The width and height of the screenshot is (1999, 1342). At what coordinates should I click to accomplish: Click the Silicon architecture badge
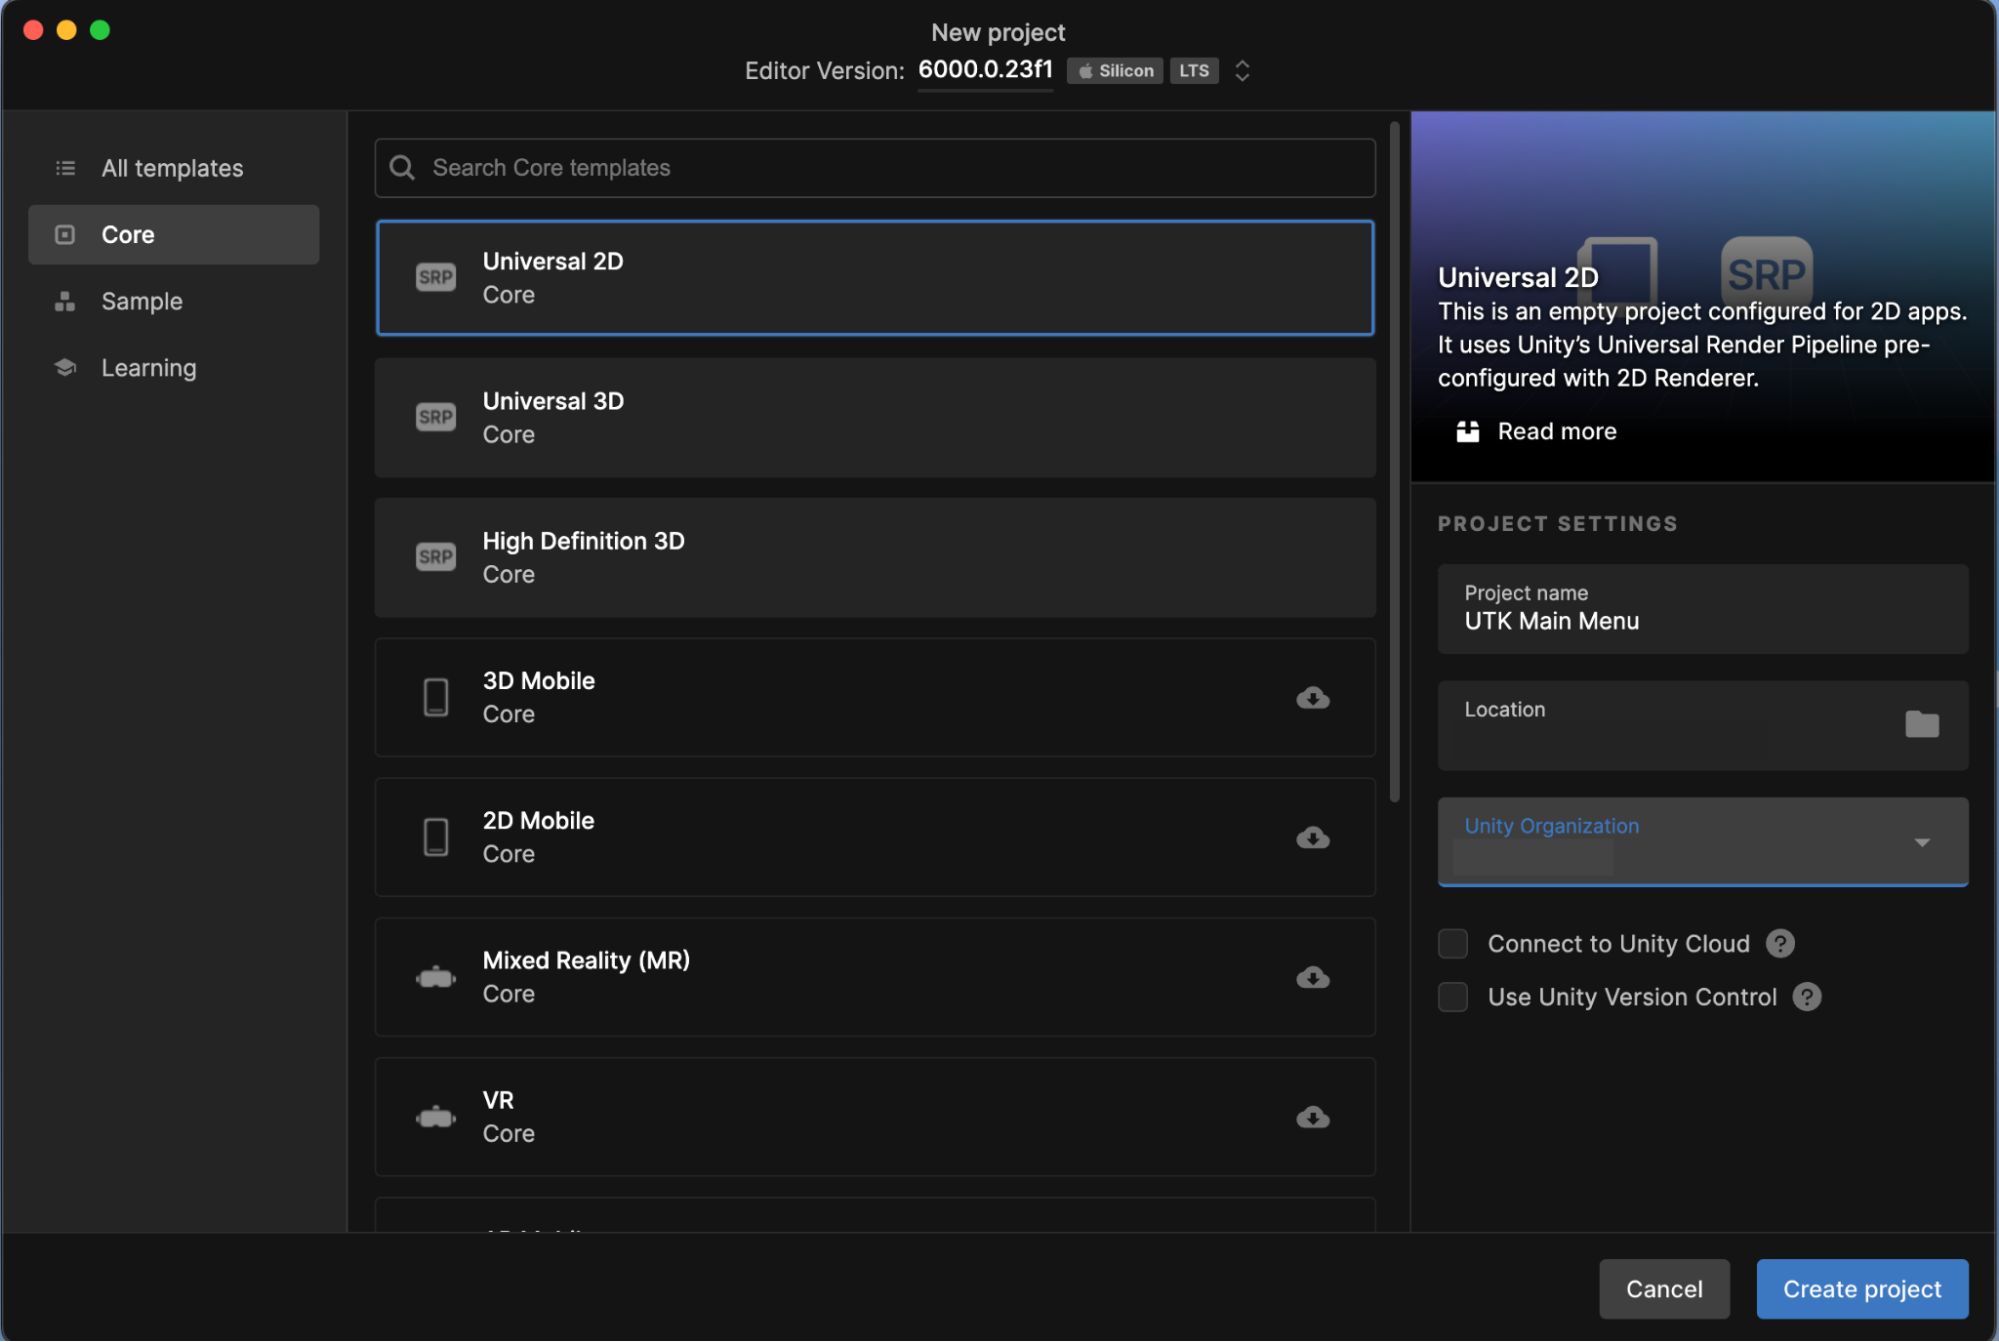(1113, 70)
